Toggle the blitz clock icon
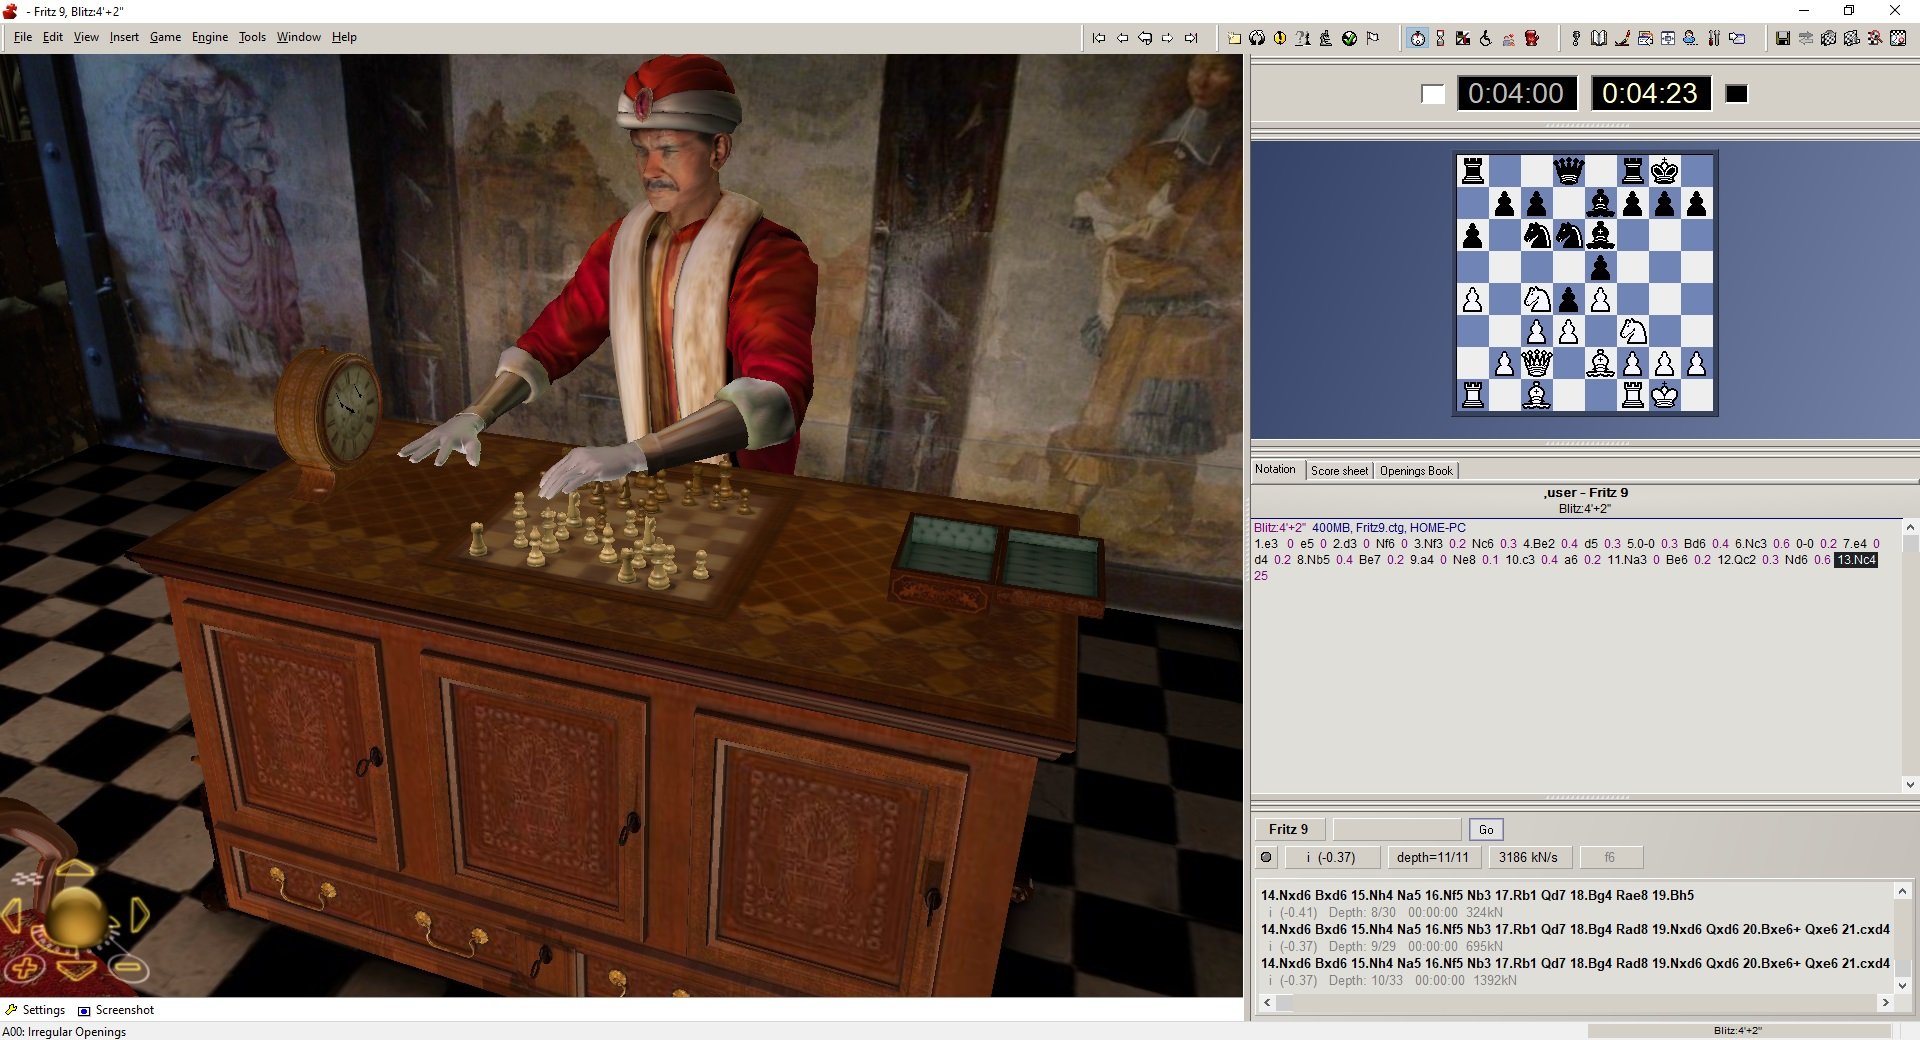The width and height of the screenshot is (1920, 1040). [x=1417, y=38]
